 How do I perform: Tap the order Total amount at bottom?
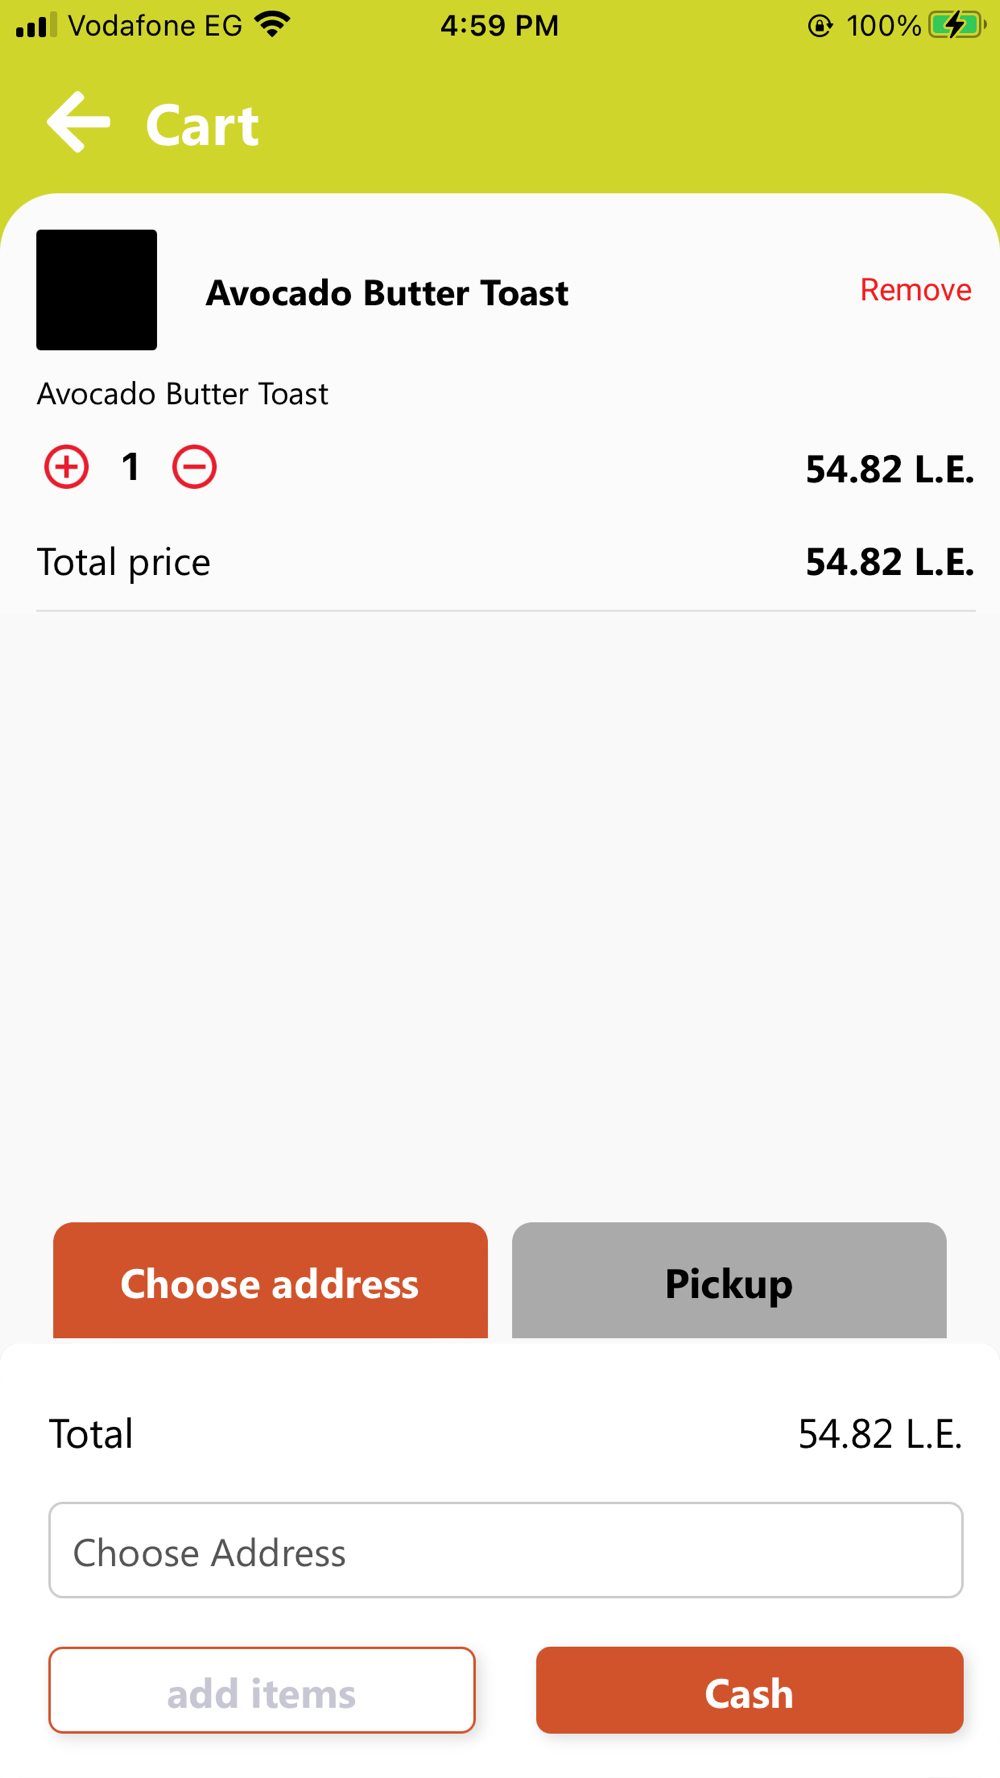coord(879,1434)
